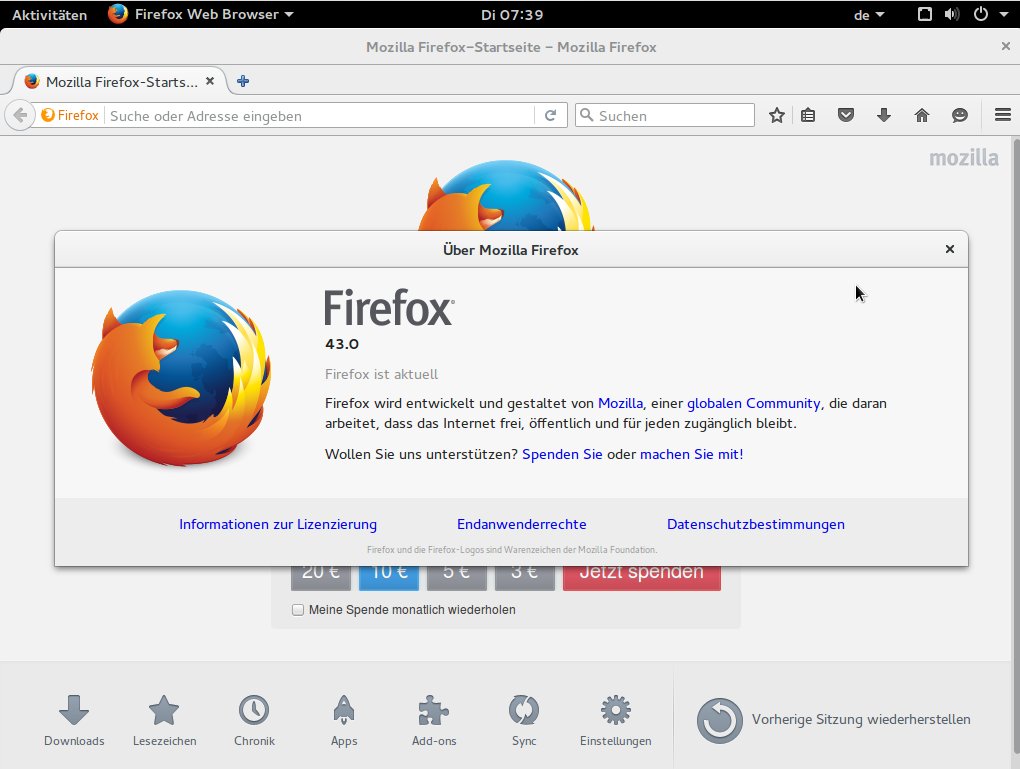Screen dimensions: 1020x769
Task: Open the power icon in top bar
Action: coord(980,14)
